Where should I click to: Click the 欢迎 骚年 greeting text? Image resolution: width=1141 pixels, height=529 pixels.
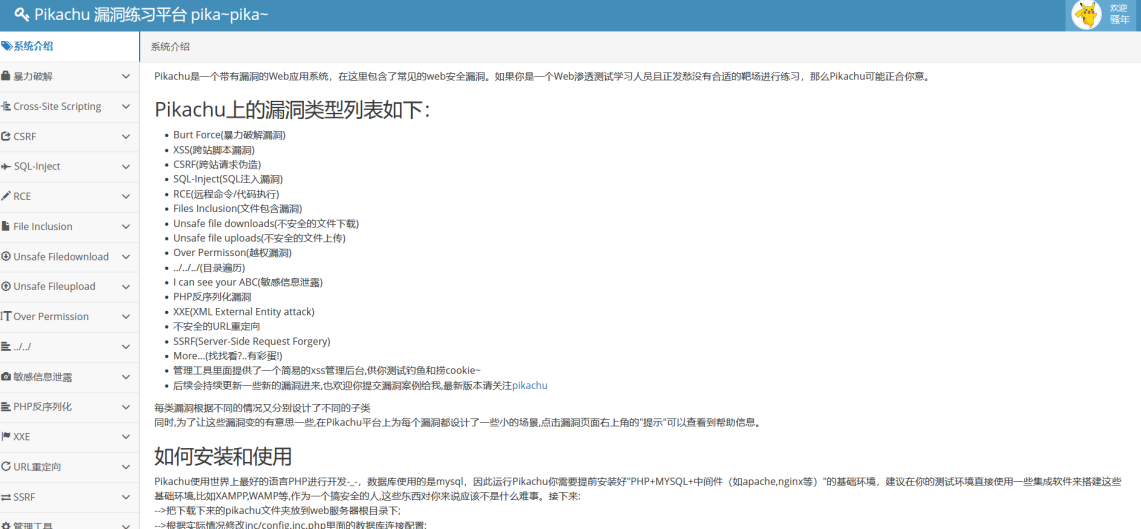1118,14
